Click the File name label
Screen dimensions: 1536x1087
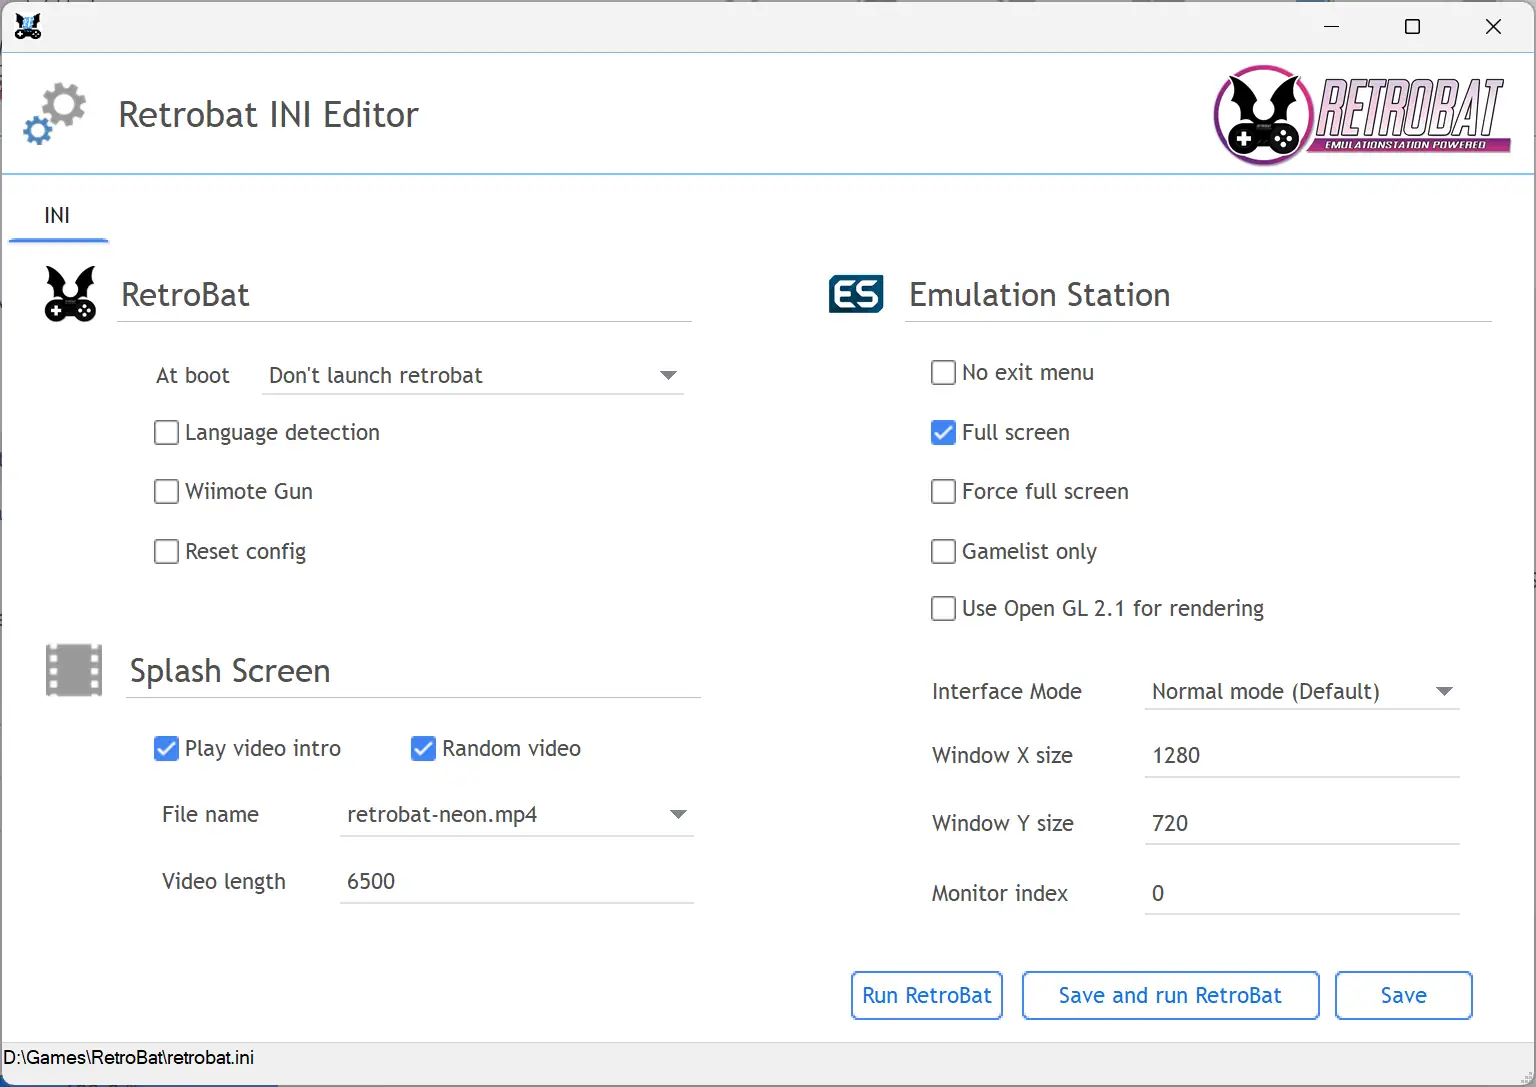pos(210,815)
